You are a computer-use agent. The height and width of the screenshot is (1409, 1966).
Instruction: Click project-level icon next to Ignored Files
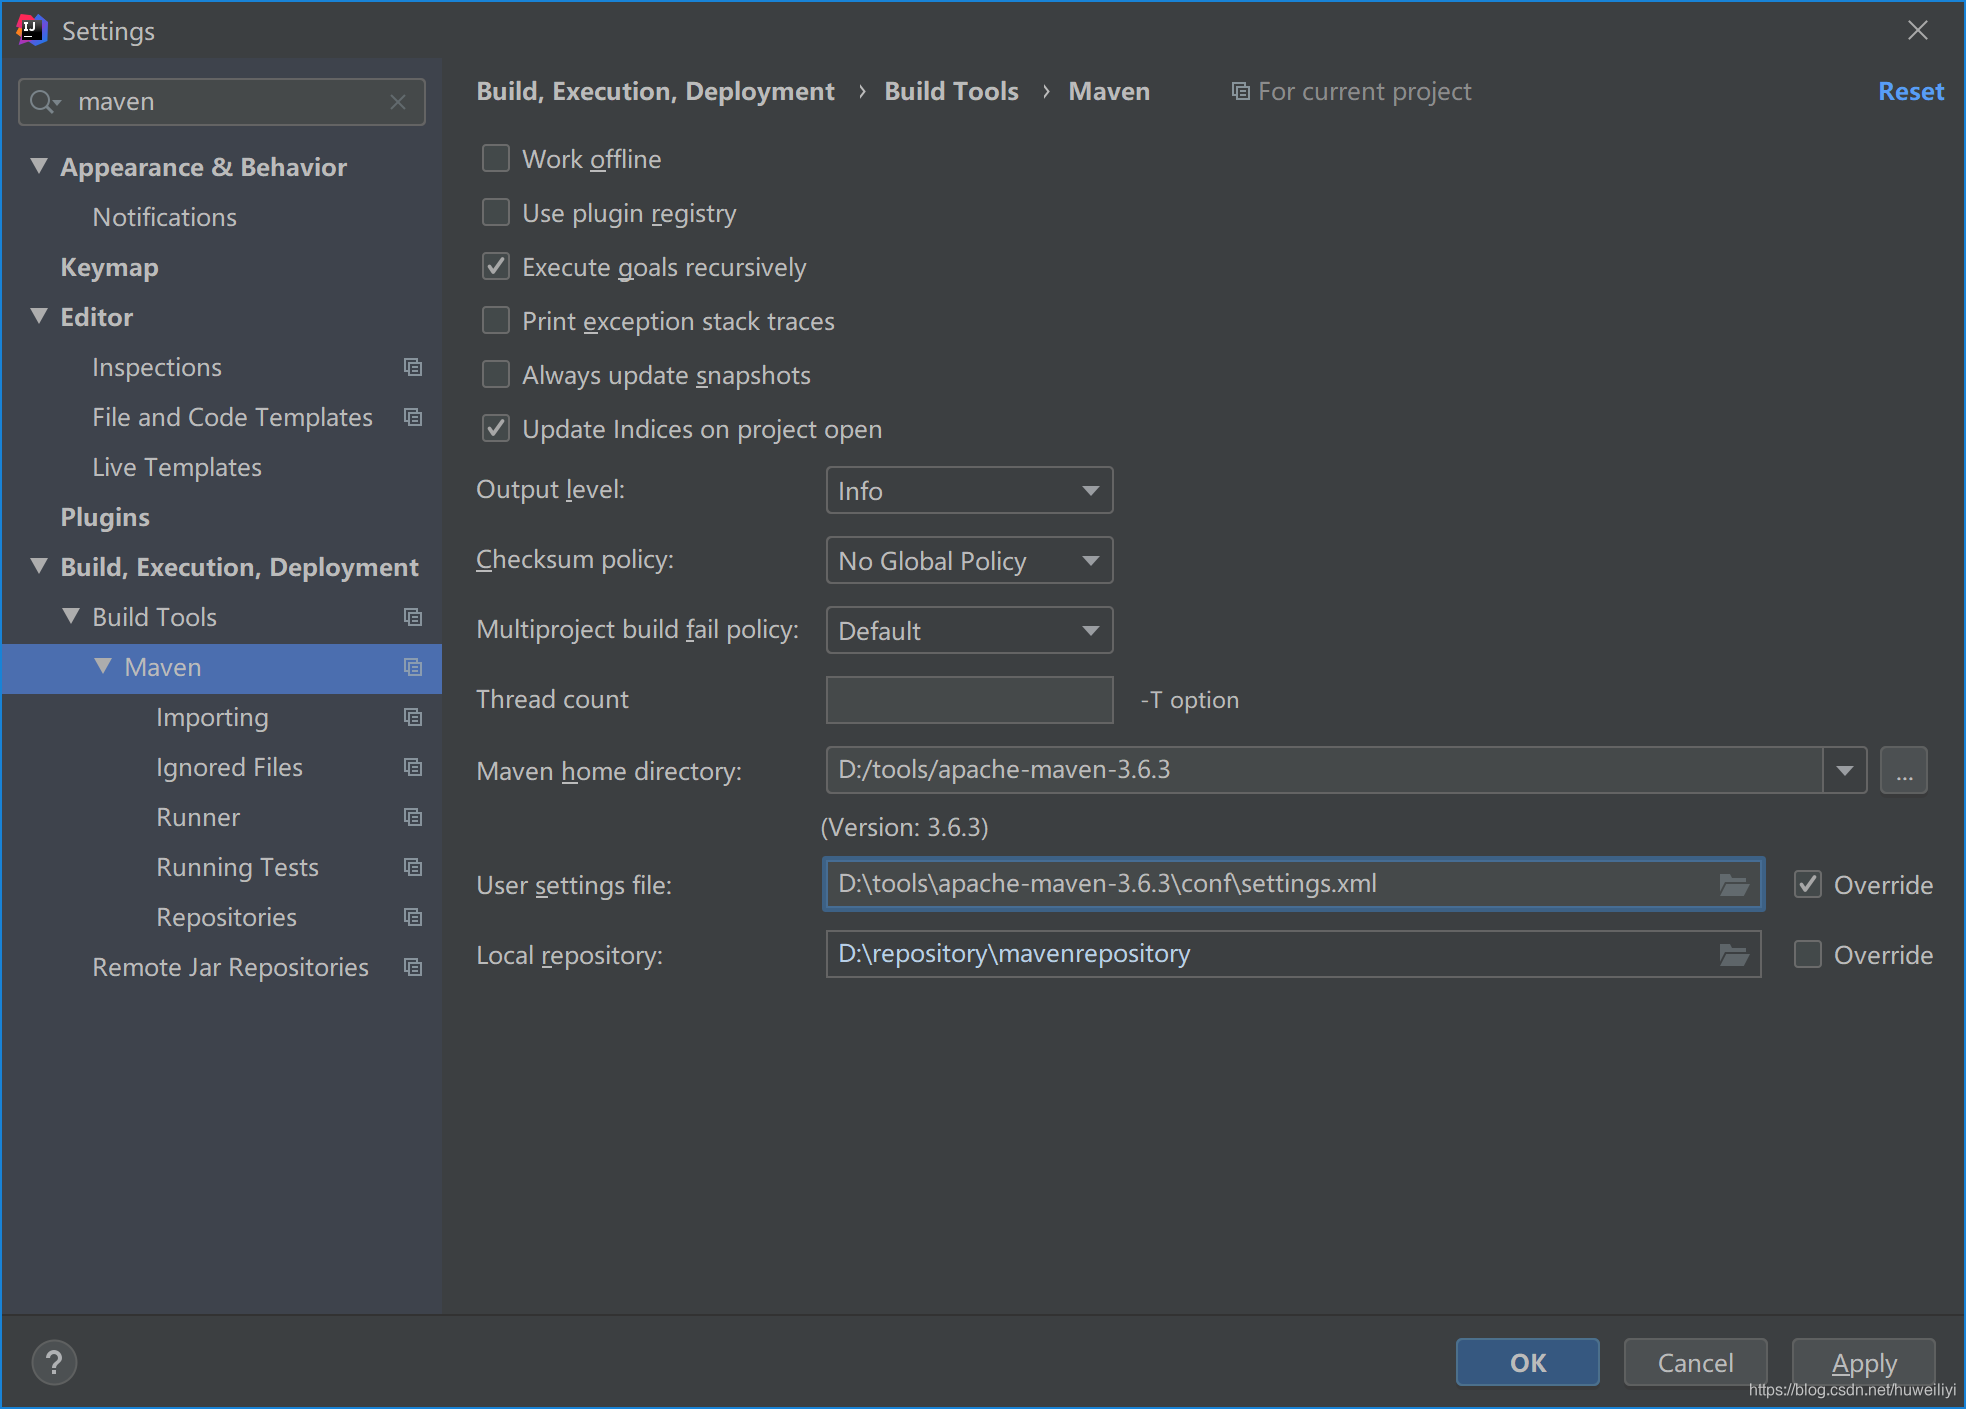[413, 767]
